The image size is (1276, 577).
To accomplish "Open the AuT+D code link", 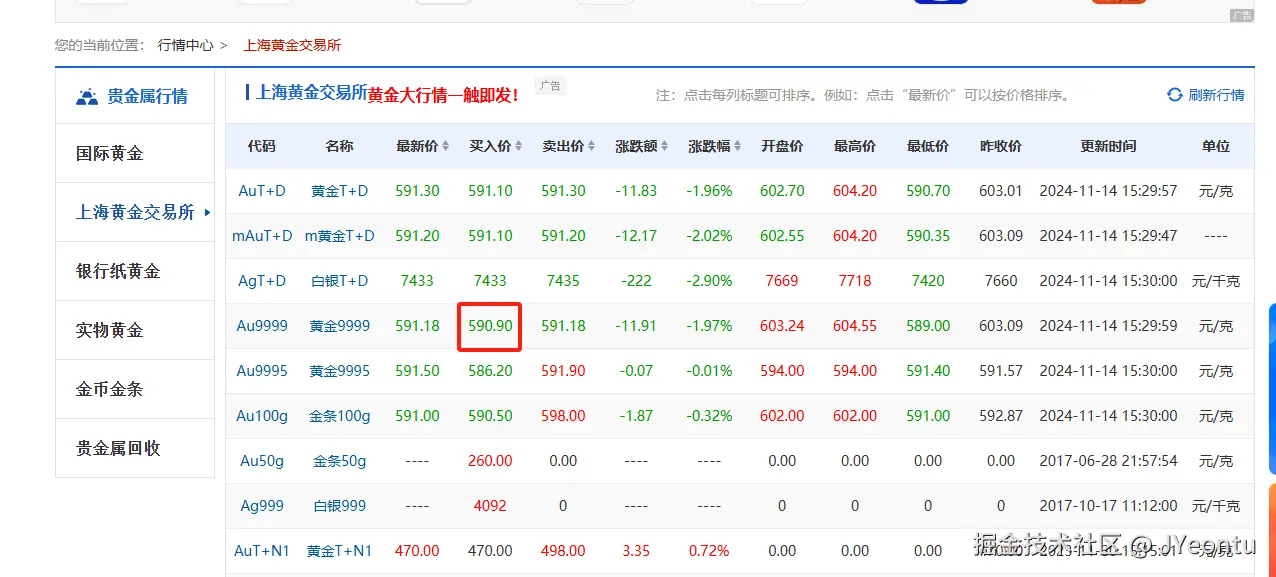I will (262, 191).
